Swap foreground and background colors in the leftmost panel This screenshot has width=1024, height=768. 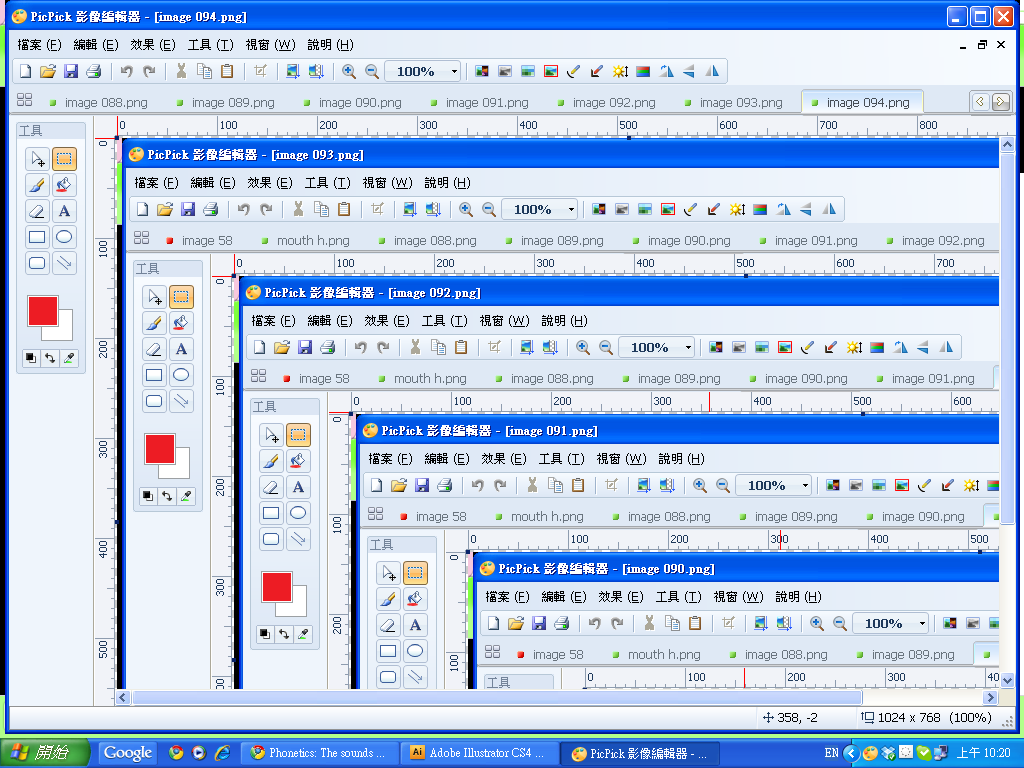(x=50, y=357)
